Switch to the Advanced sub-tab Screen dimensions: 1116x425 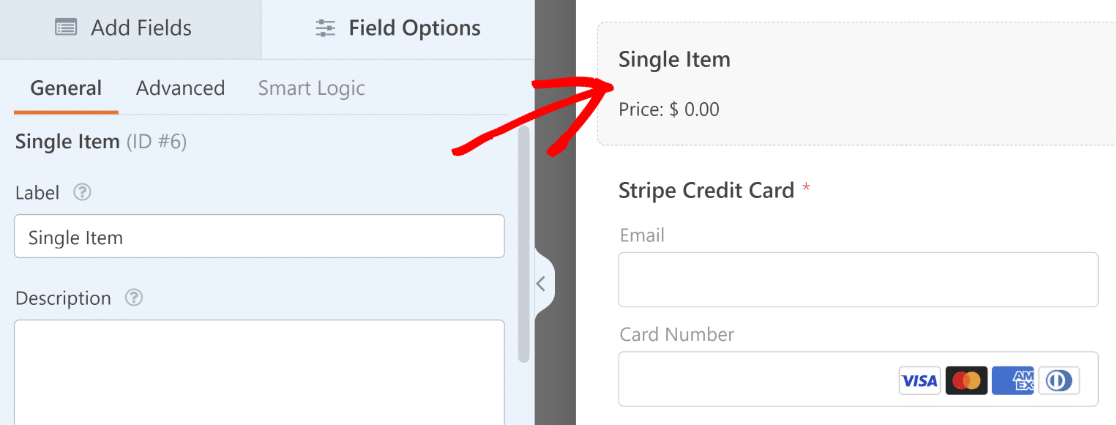click(x=180, y=88)
